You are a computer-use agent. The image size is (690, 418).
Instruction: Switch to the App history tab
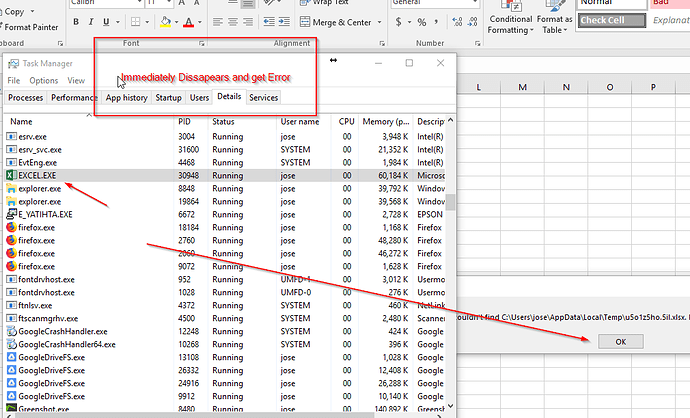[126, 98]
